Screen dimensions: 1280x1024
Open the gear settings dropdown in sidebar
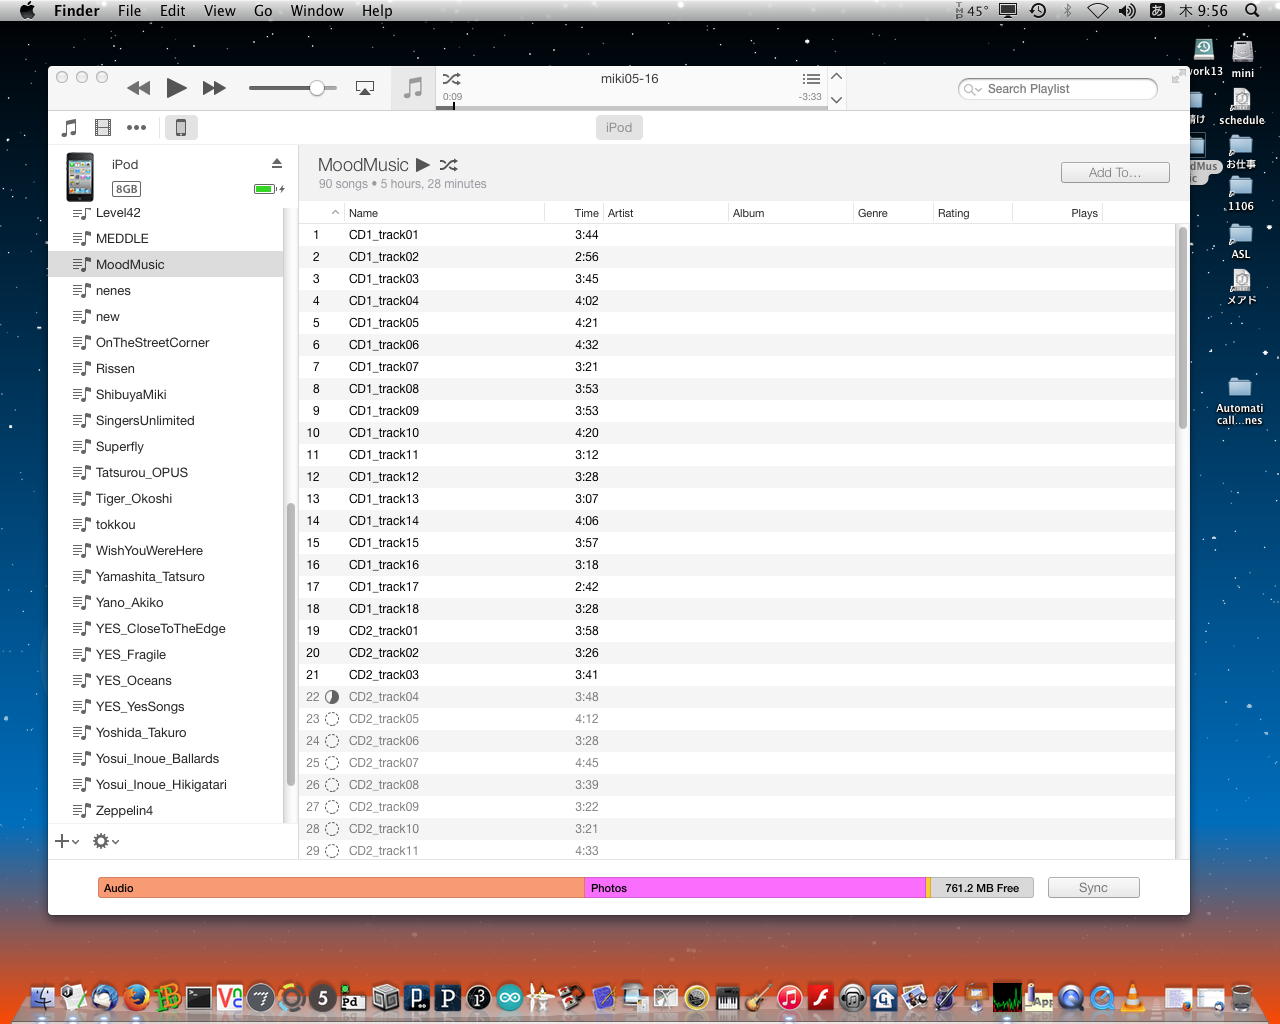pyautogui.click(x=105, y=841)
